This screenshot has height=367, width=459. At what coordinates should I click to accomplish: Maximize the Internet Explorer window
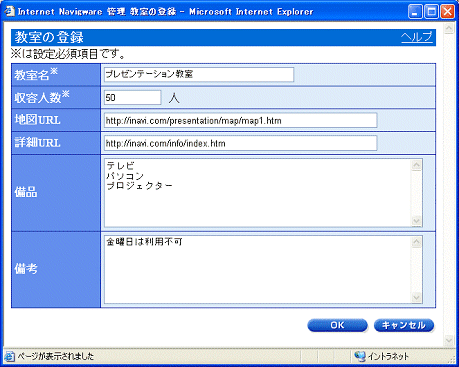coord(432,12)
